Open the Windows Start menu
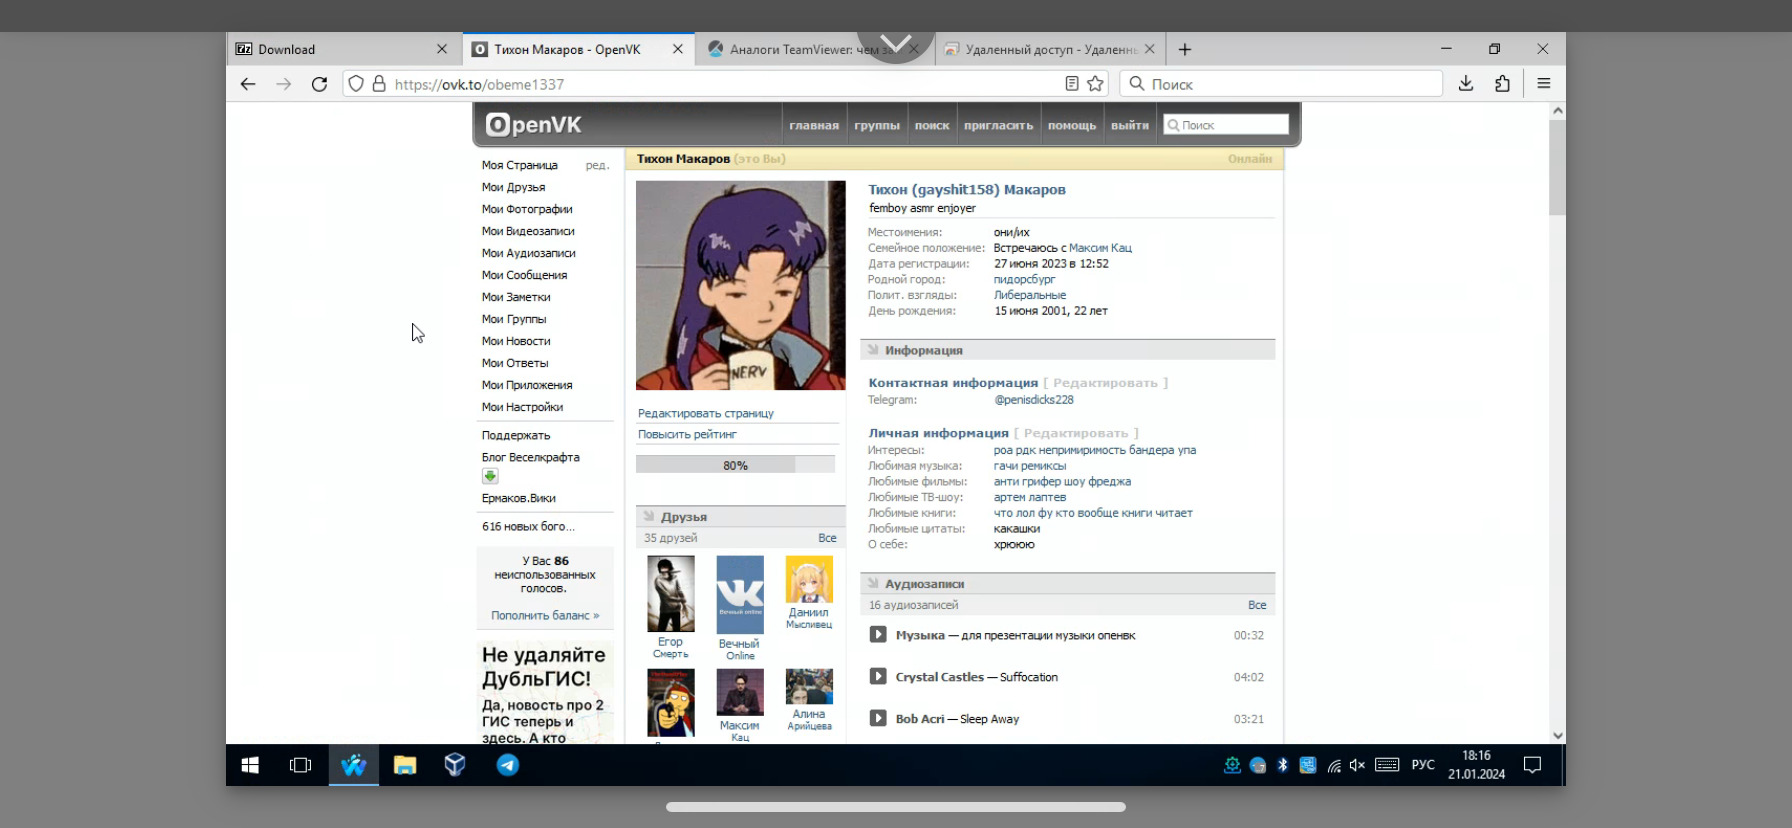1792x828 pixels. tap(250, 765)
